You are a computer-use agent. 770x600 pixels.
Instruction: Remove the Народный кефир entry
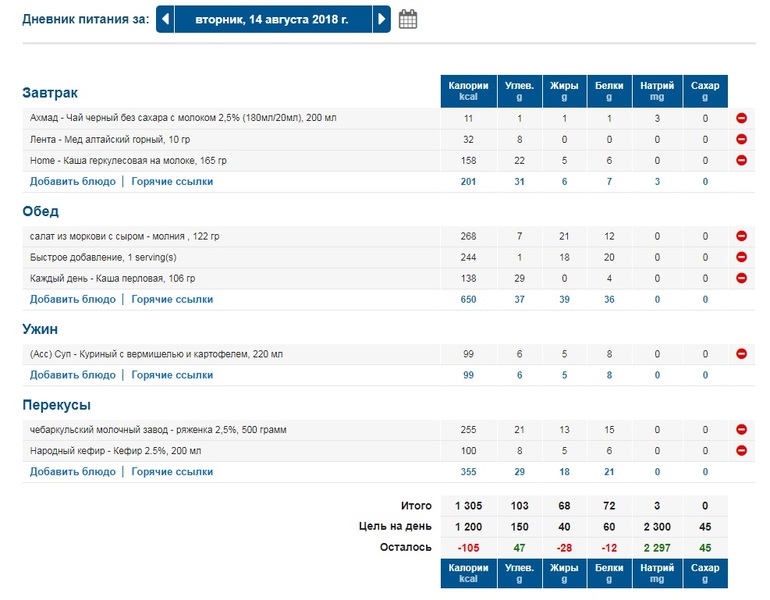click(x=742, y=450)
